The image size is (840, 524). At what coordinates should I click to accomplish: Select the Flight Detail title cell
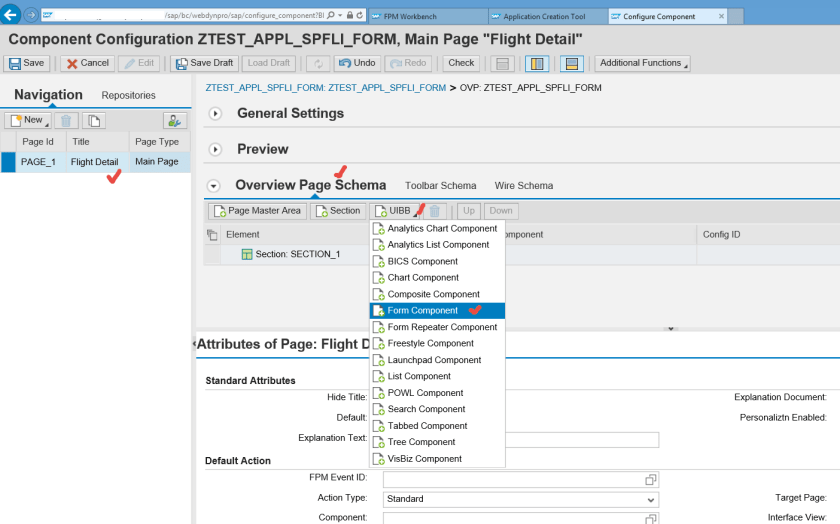pyautogui.click(x=97, y=162)
